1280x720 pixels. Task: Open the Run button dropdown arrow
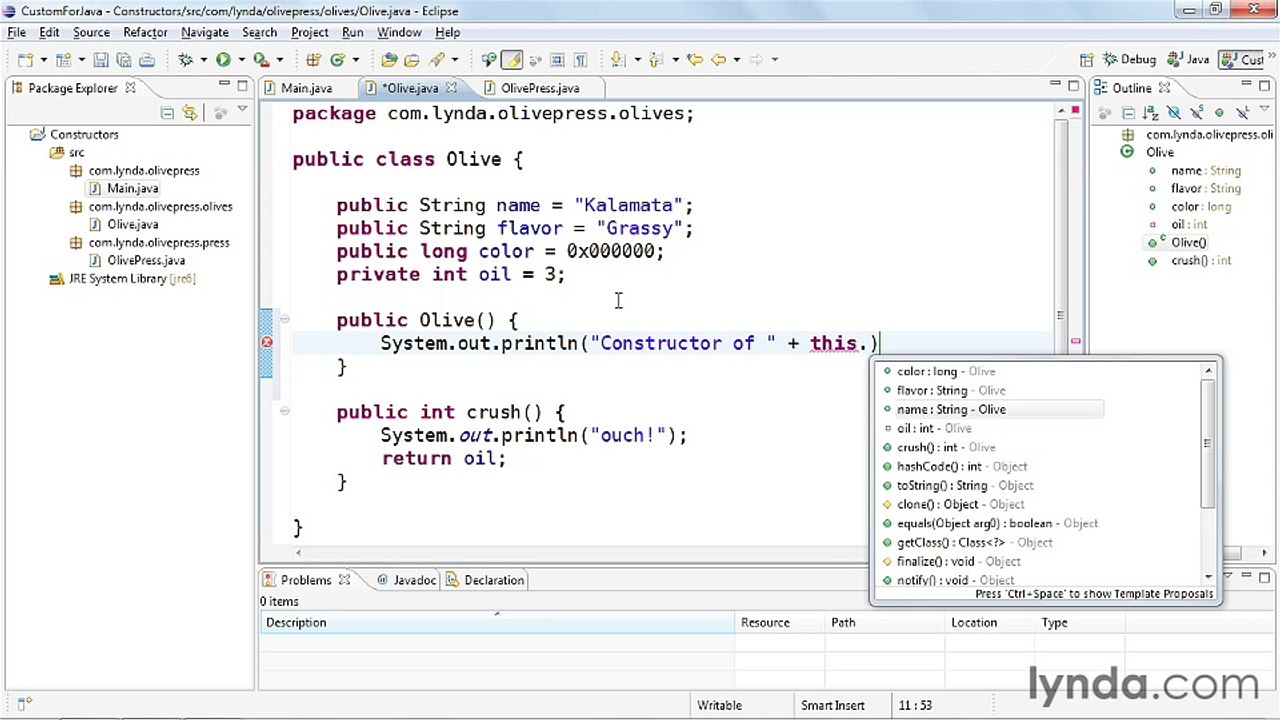241,60
